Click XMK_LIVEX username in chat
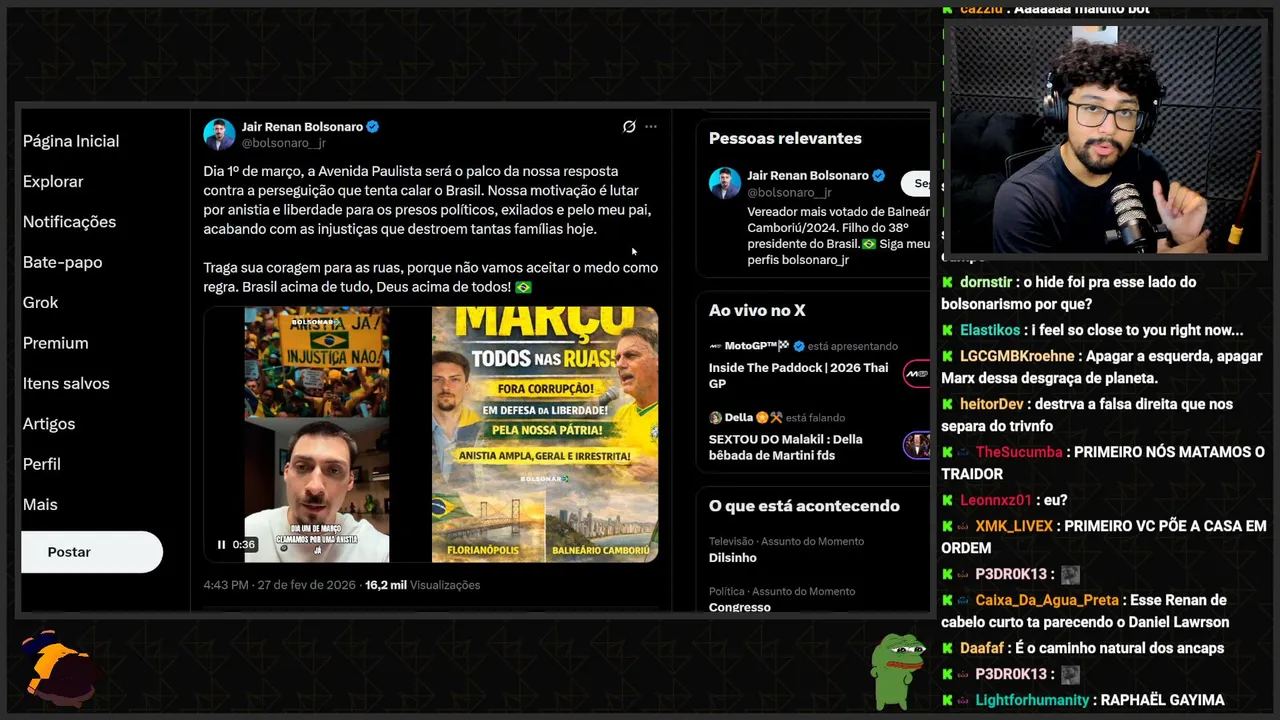 tap(1014, 526)
